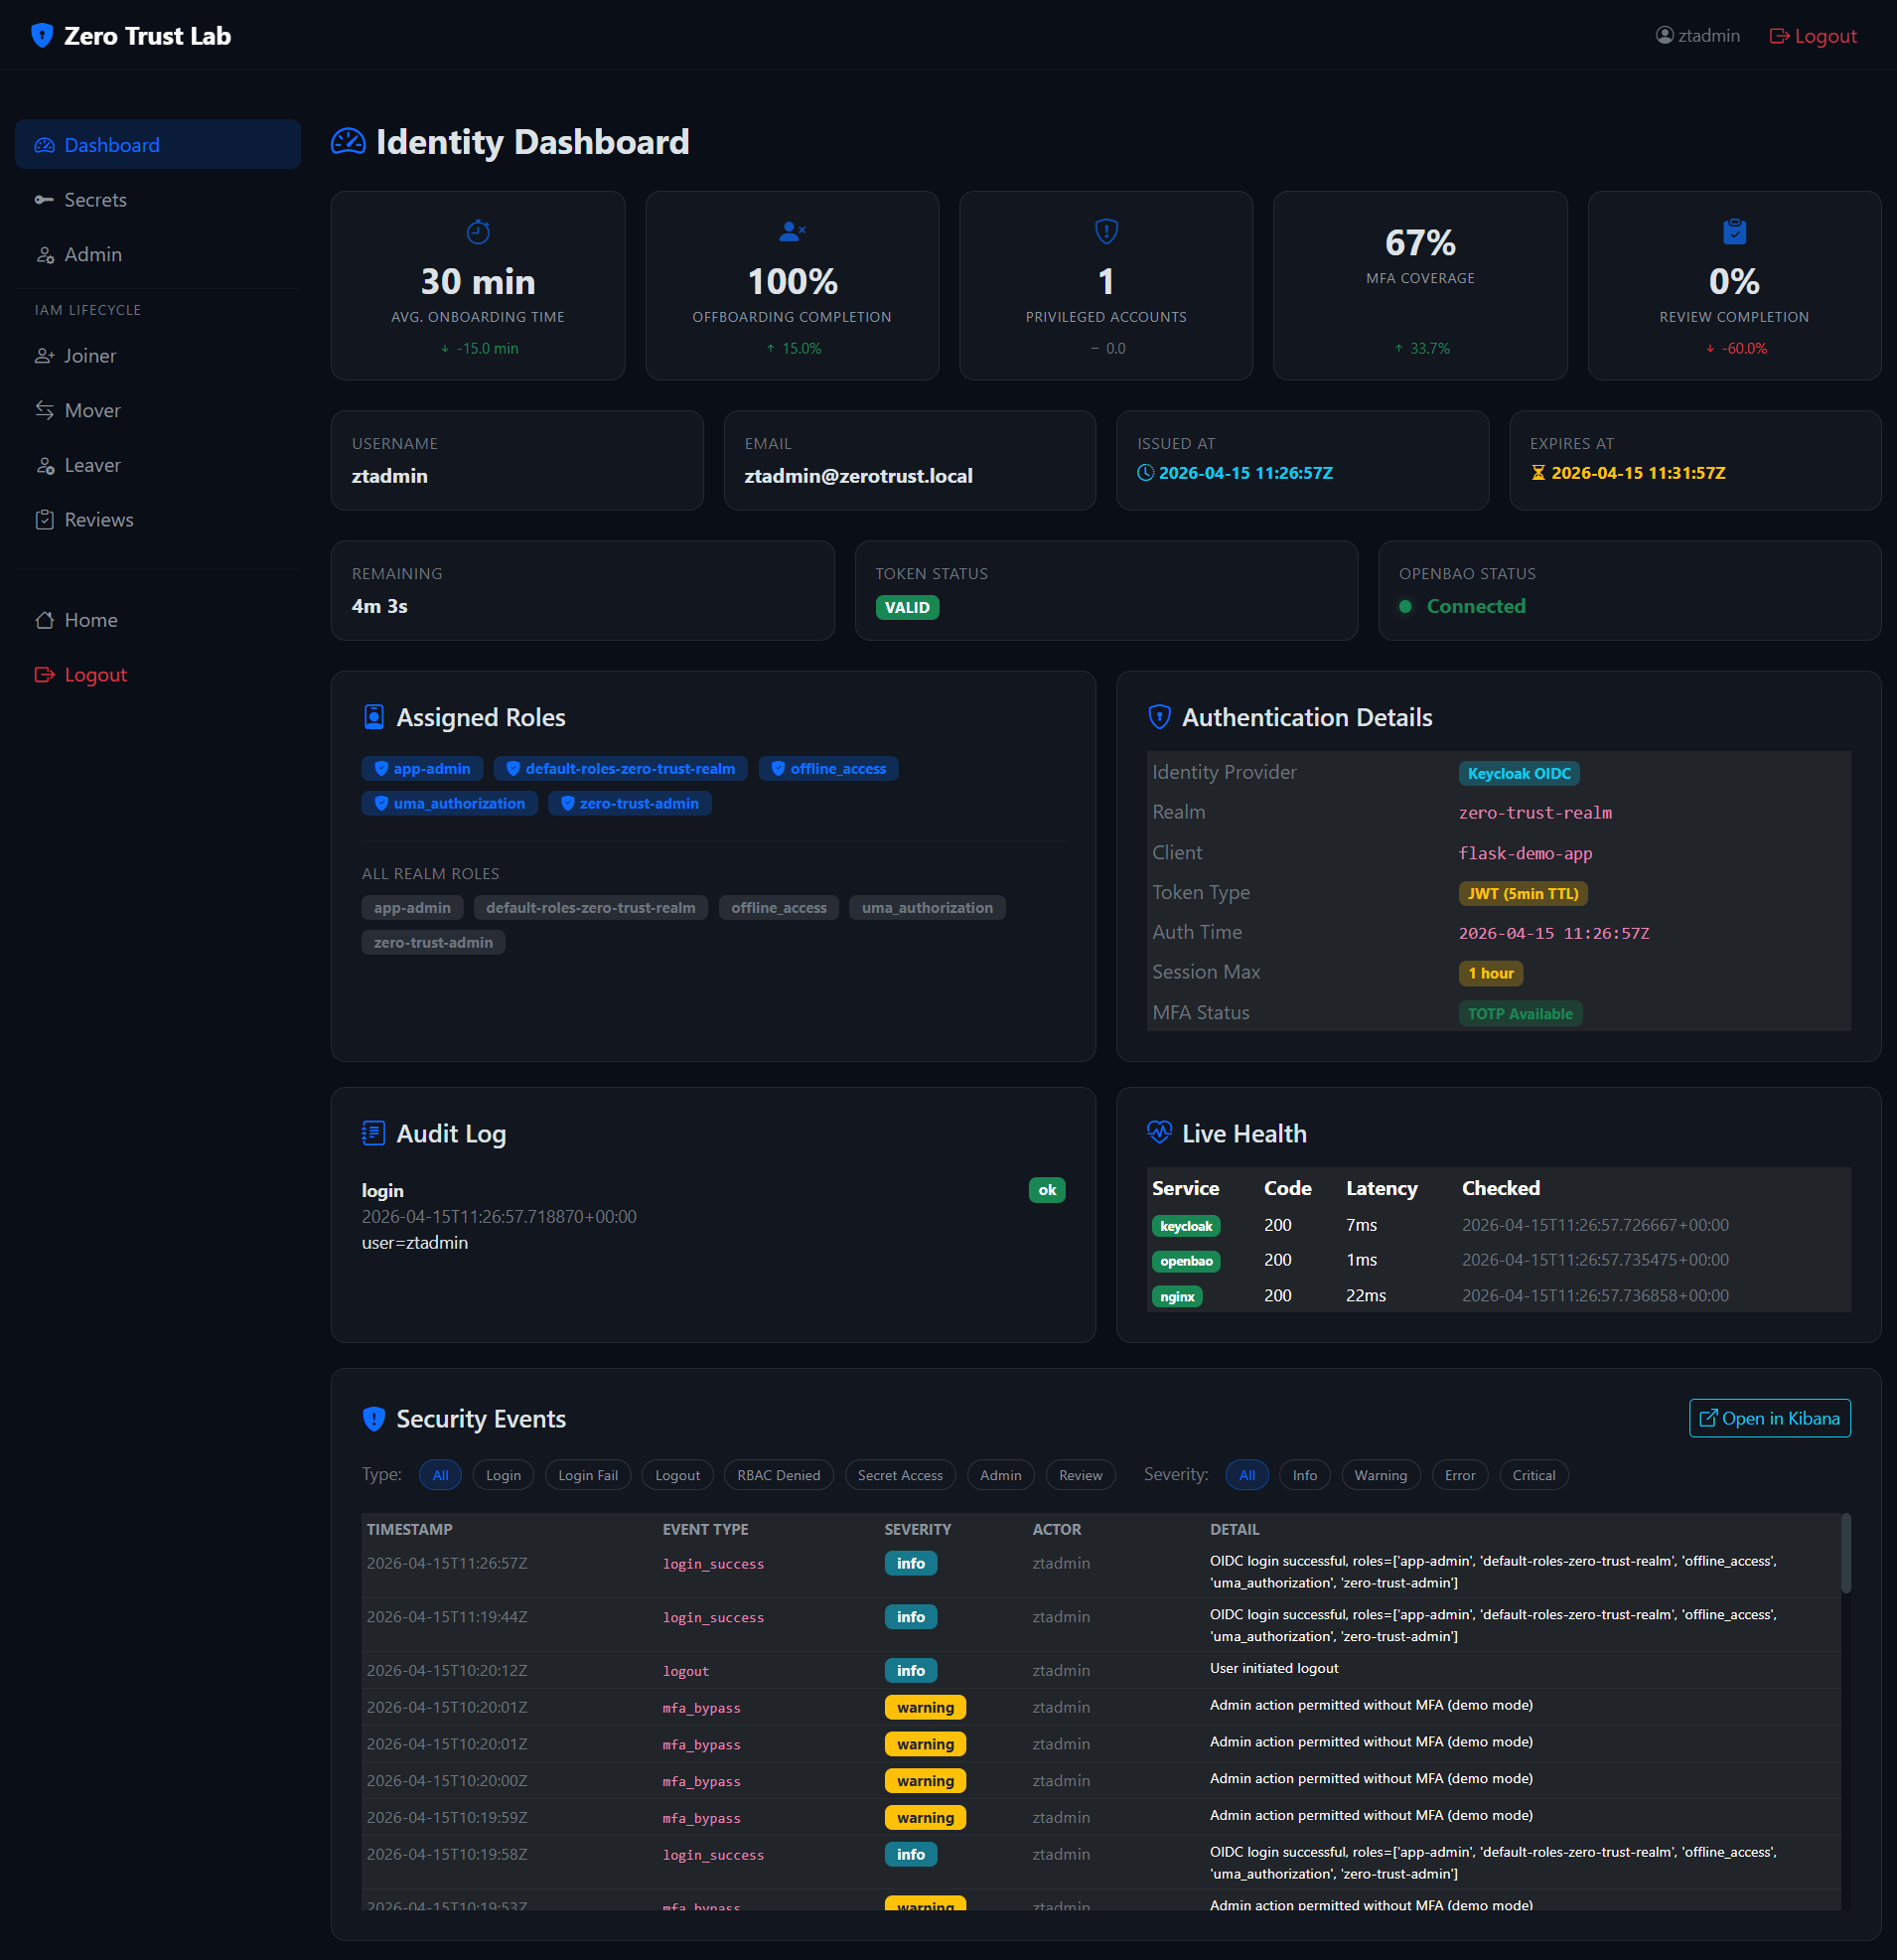Go to the Admin section
This screenshot has height=1960, width=1897.
(158, 255)
